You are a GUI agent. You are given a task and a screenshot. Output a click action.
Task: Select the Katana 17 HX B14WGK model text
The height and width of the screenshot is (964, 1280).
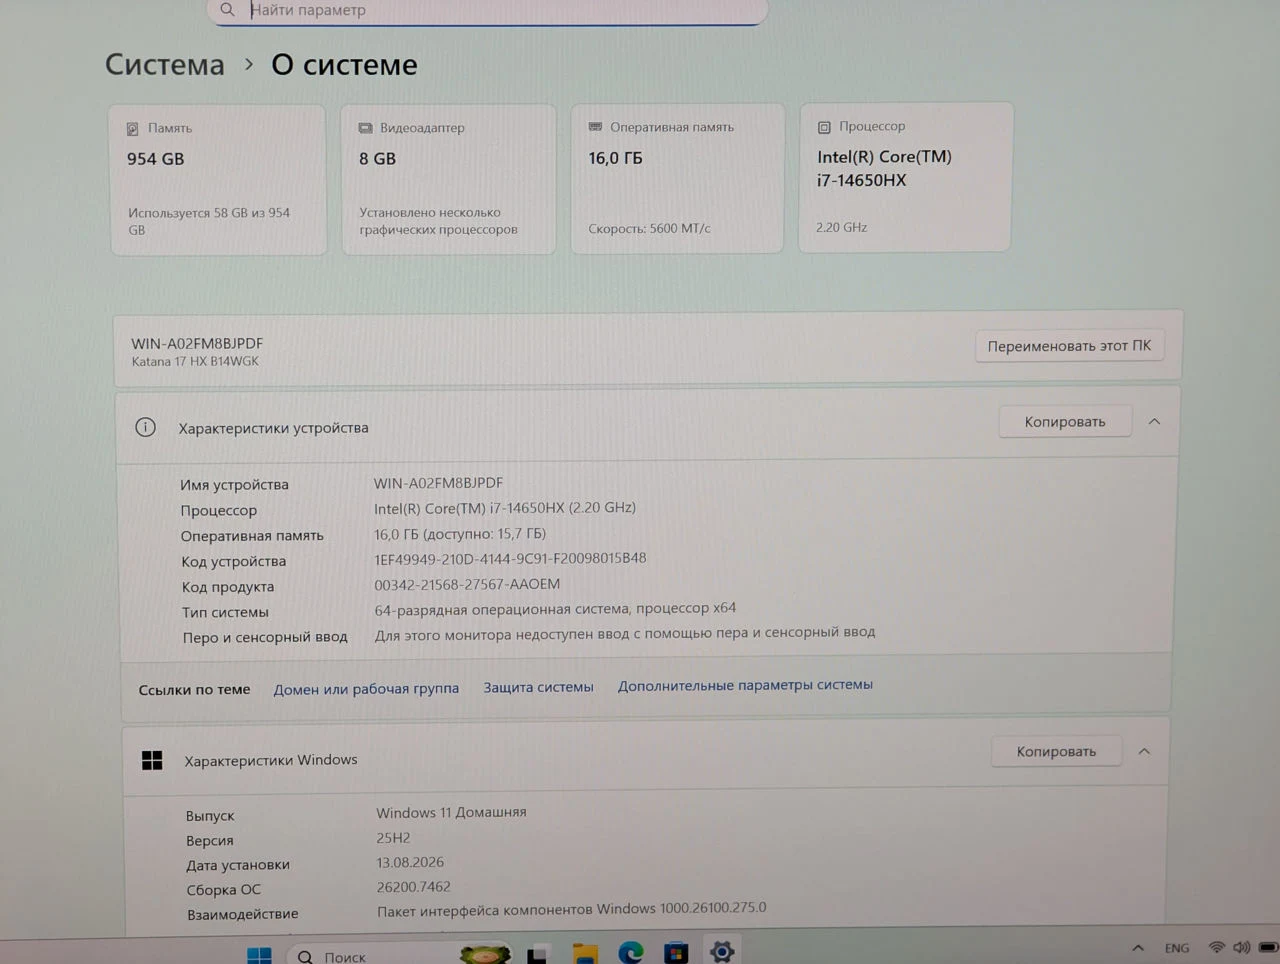coord(195,362)
